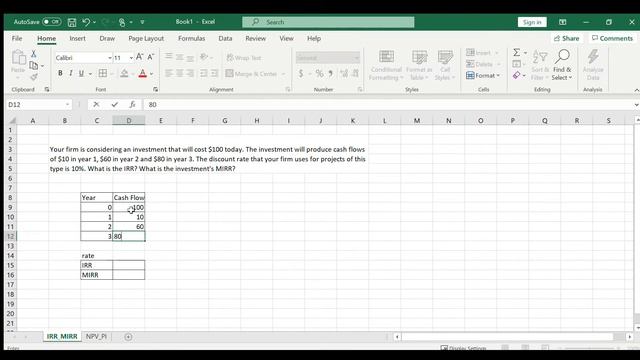Viewport: 640px width, 360px height.
Task: Open the Font Color dropdown arrow
Action: tap(151, 74)
